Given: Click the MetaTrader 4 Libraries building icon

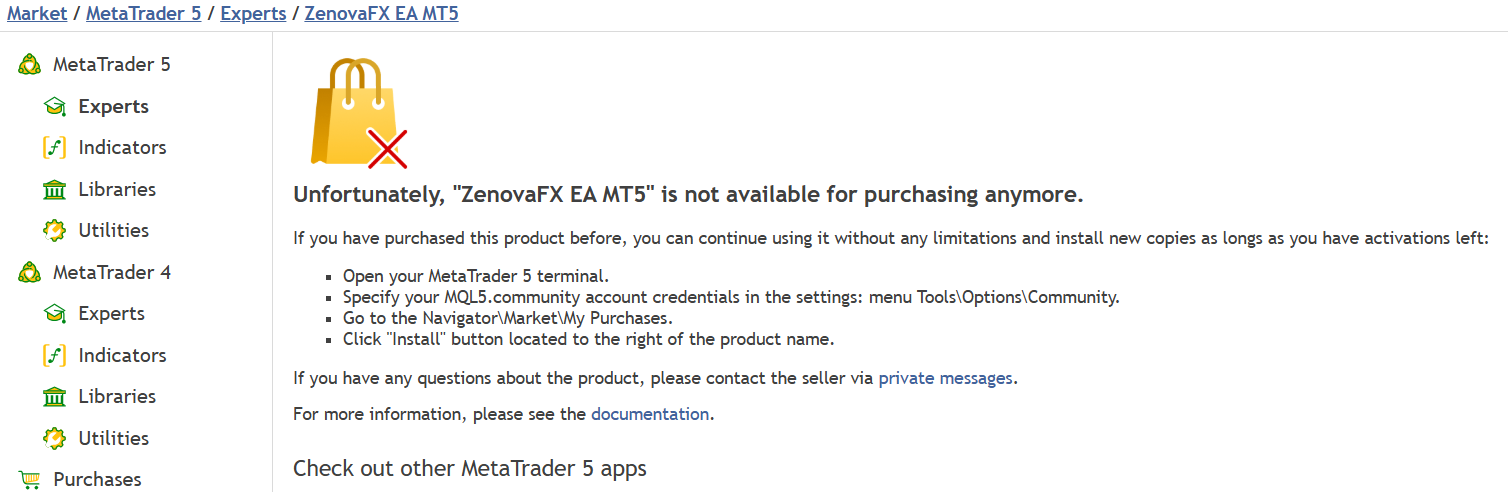Looking at the screenshot, I should pyautogui.click(x=54, y=397).
